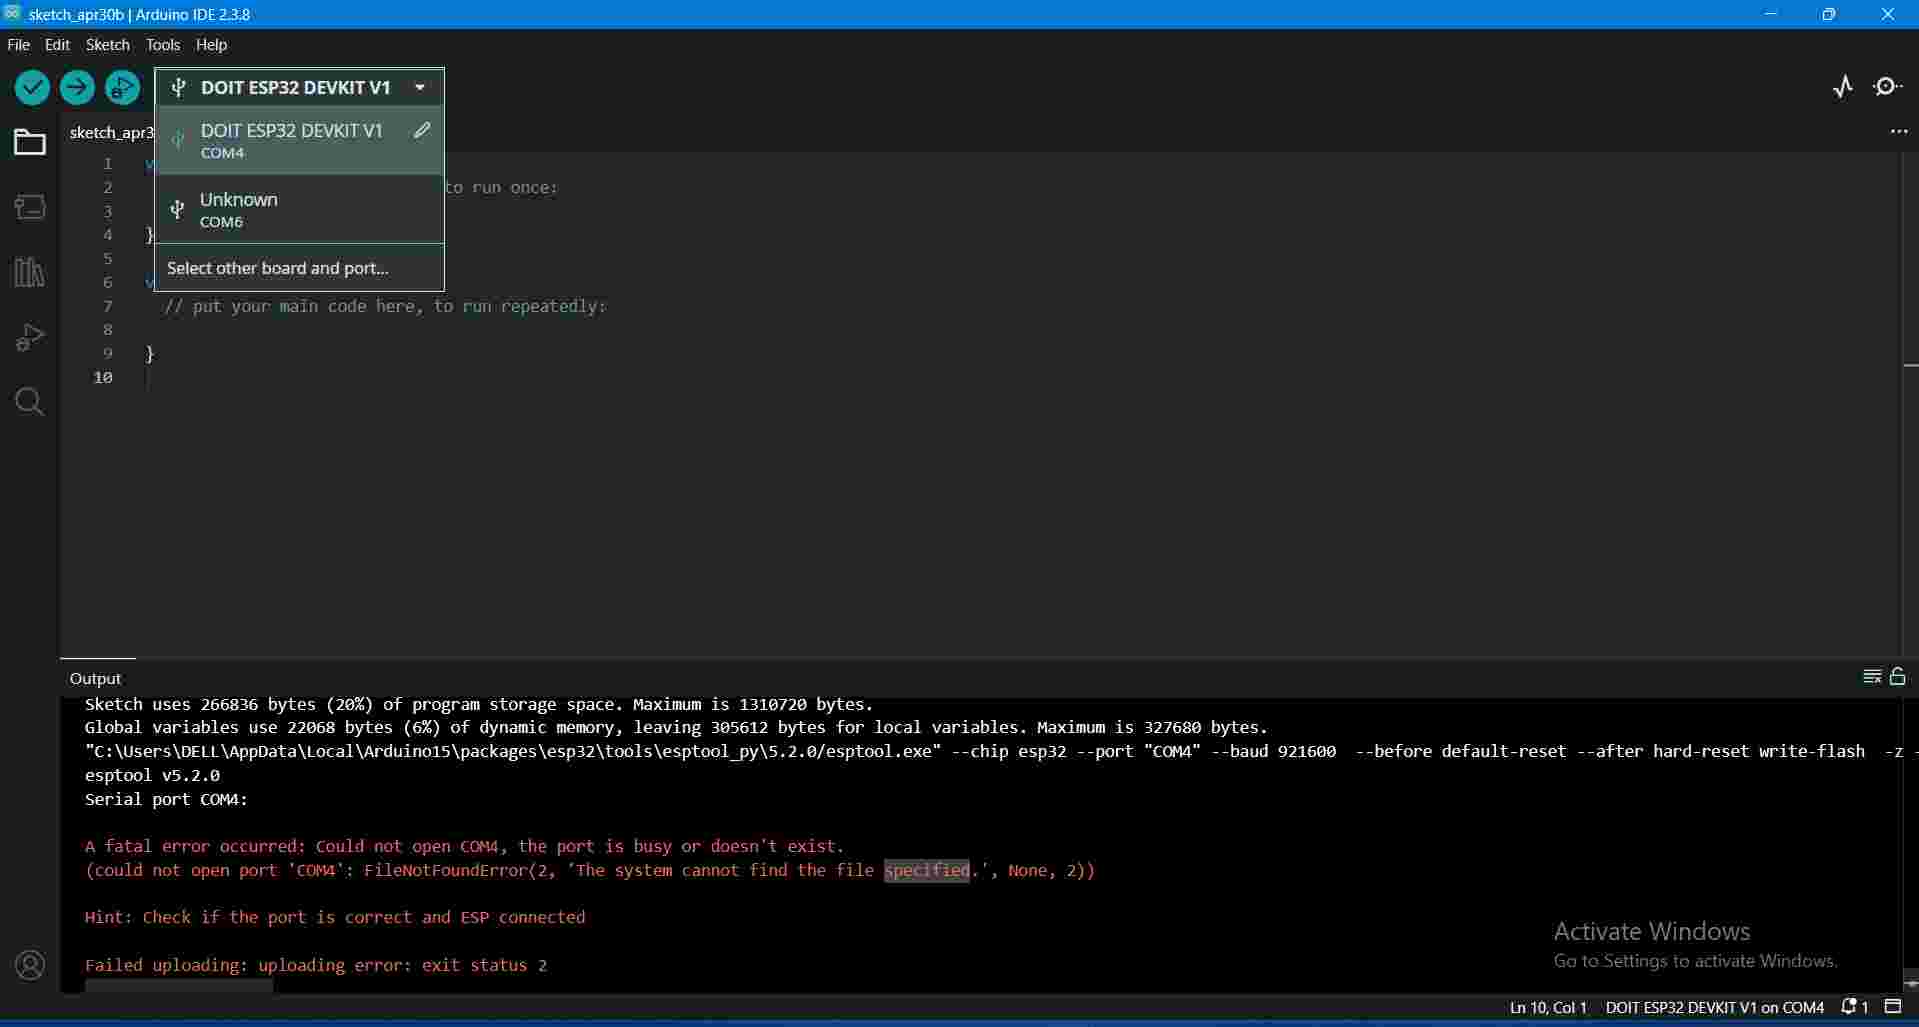Click the Verify sketch checkmark button
Viewport: 1919px width, 1027px height.
pos(32,88)
